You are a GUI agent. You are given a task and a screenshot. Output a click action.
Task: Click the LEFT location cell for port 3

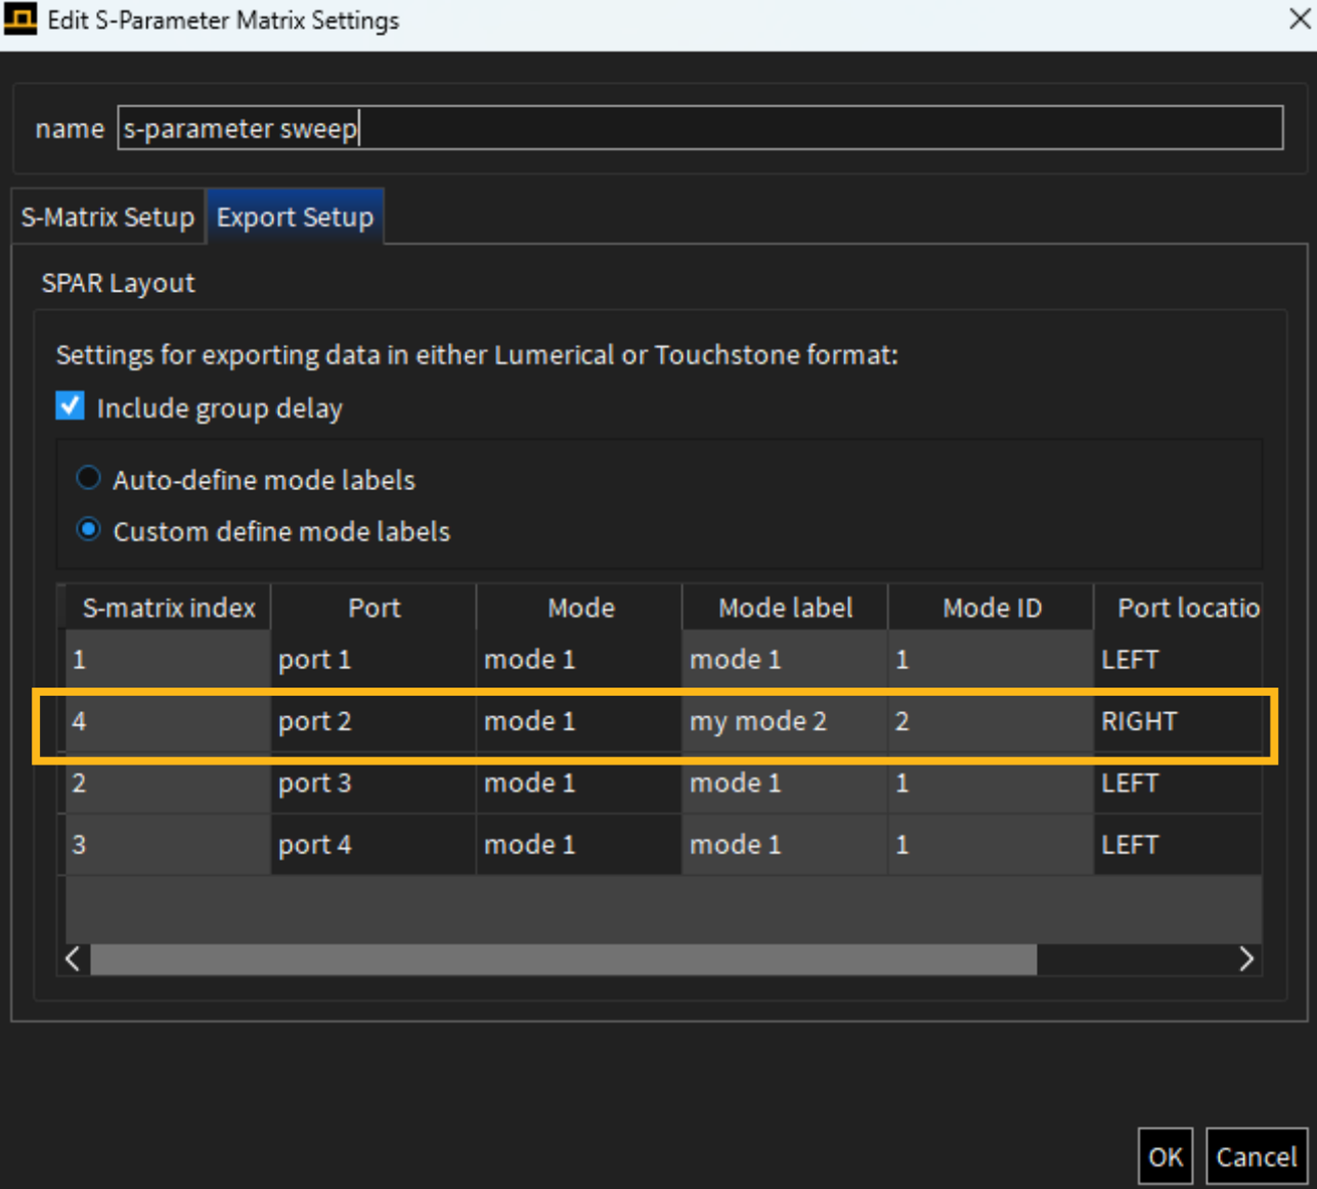[x=1178, y=783]
